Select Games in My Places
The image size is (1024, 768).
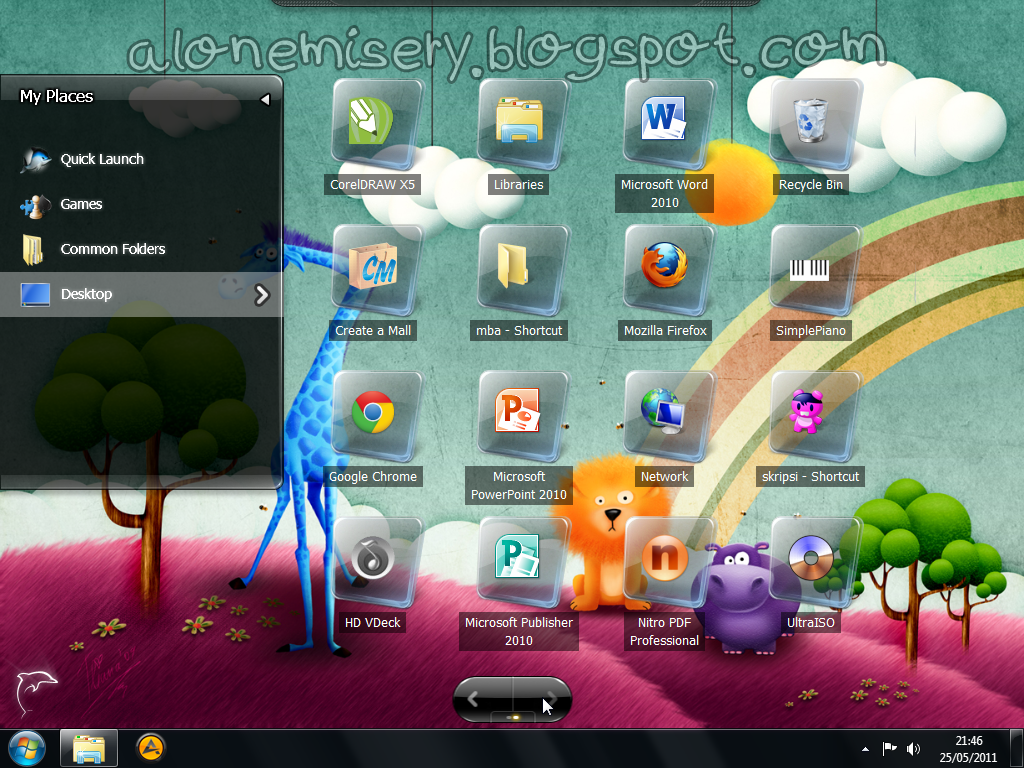pos(141,204)
